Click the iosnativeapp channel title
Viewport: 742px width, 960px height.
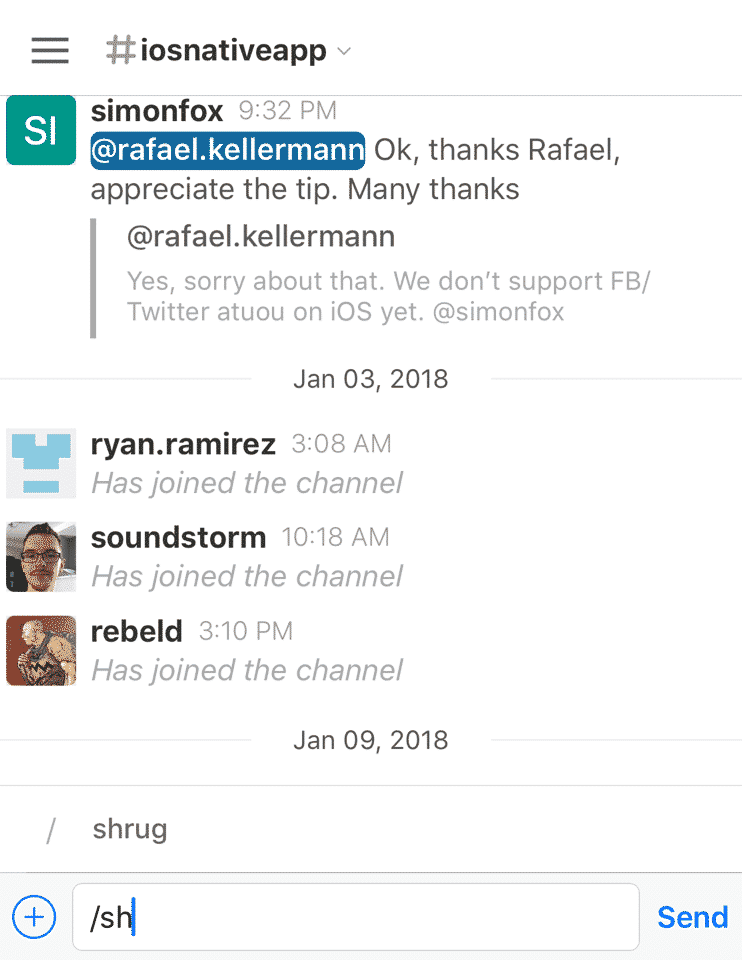[x=233, y=50]
